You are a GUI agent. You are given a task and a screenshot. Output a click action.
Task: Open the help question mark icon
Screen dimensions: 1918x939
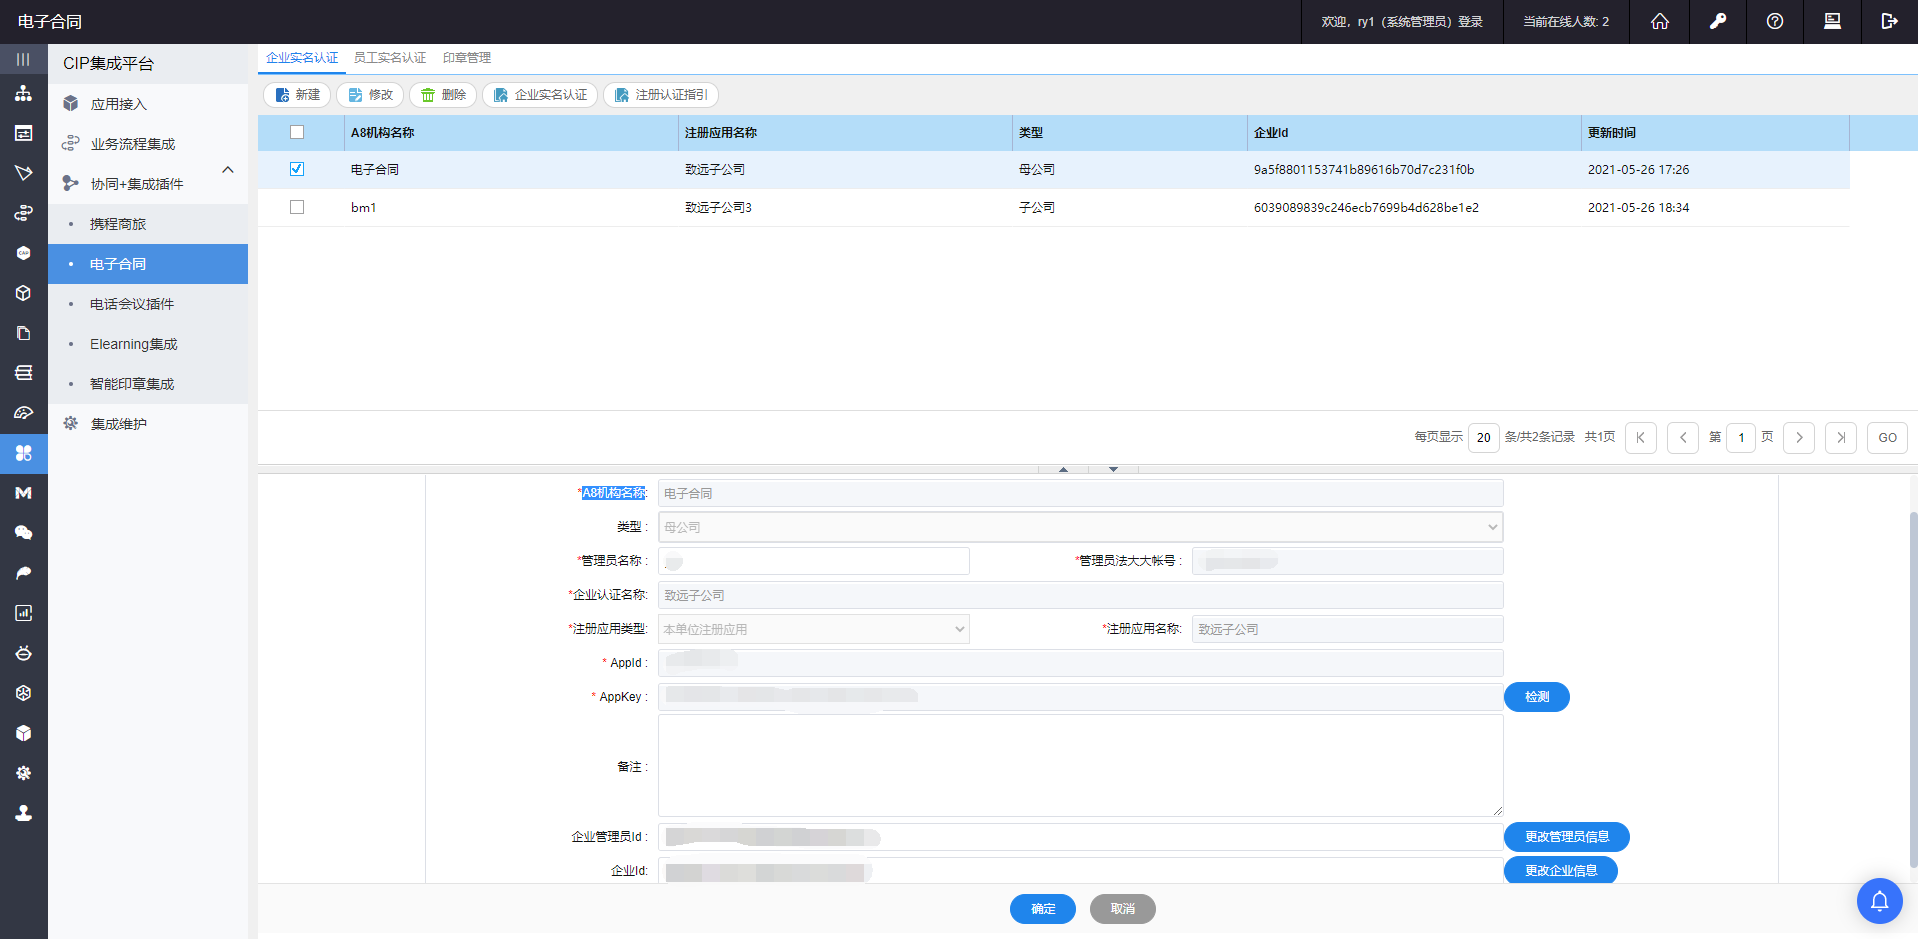coord(1775,21)
